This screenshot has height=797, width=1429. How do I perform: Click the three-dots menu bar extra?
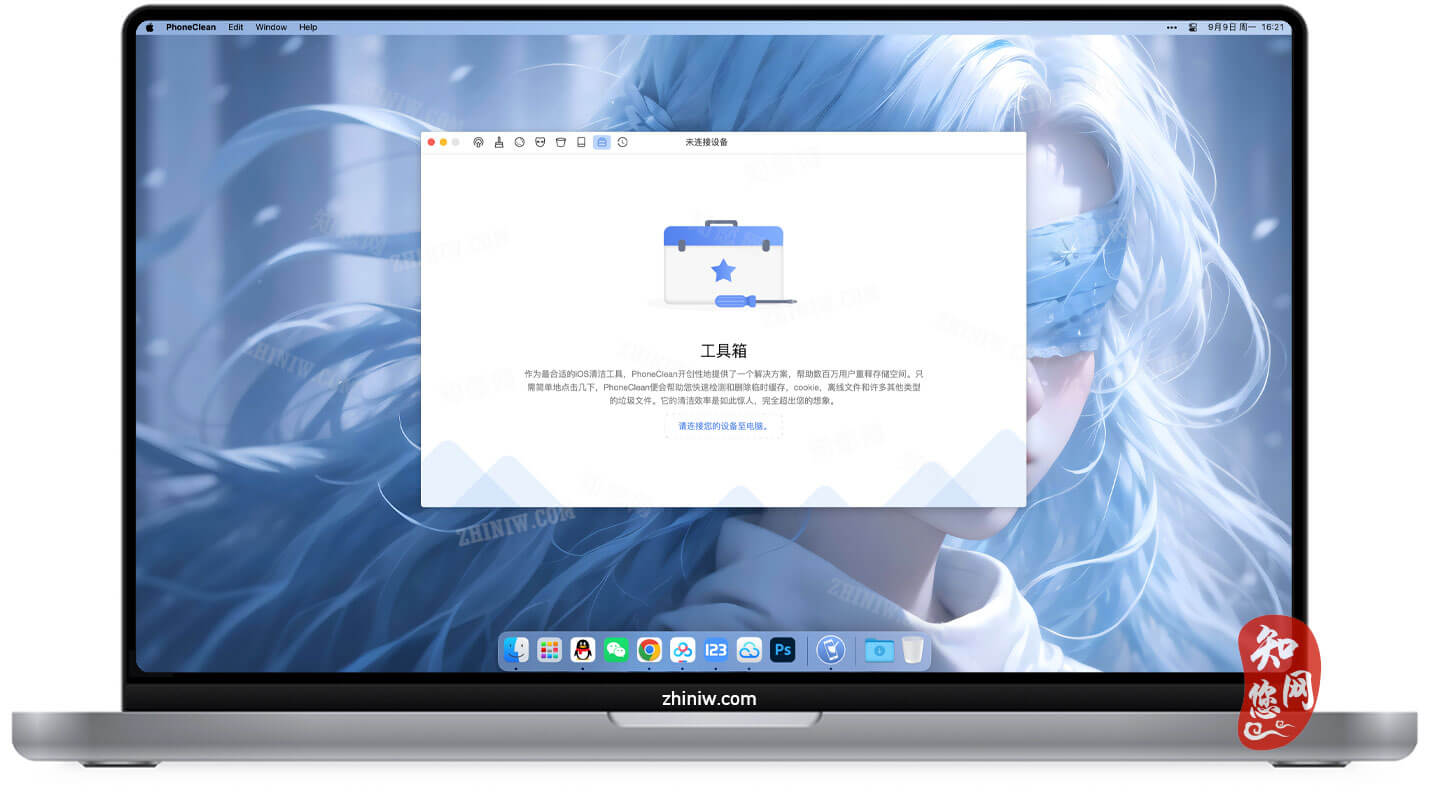click(x=1172, y=27)
